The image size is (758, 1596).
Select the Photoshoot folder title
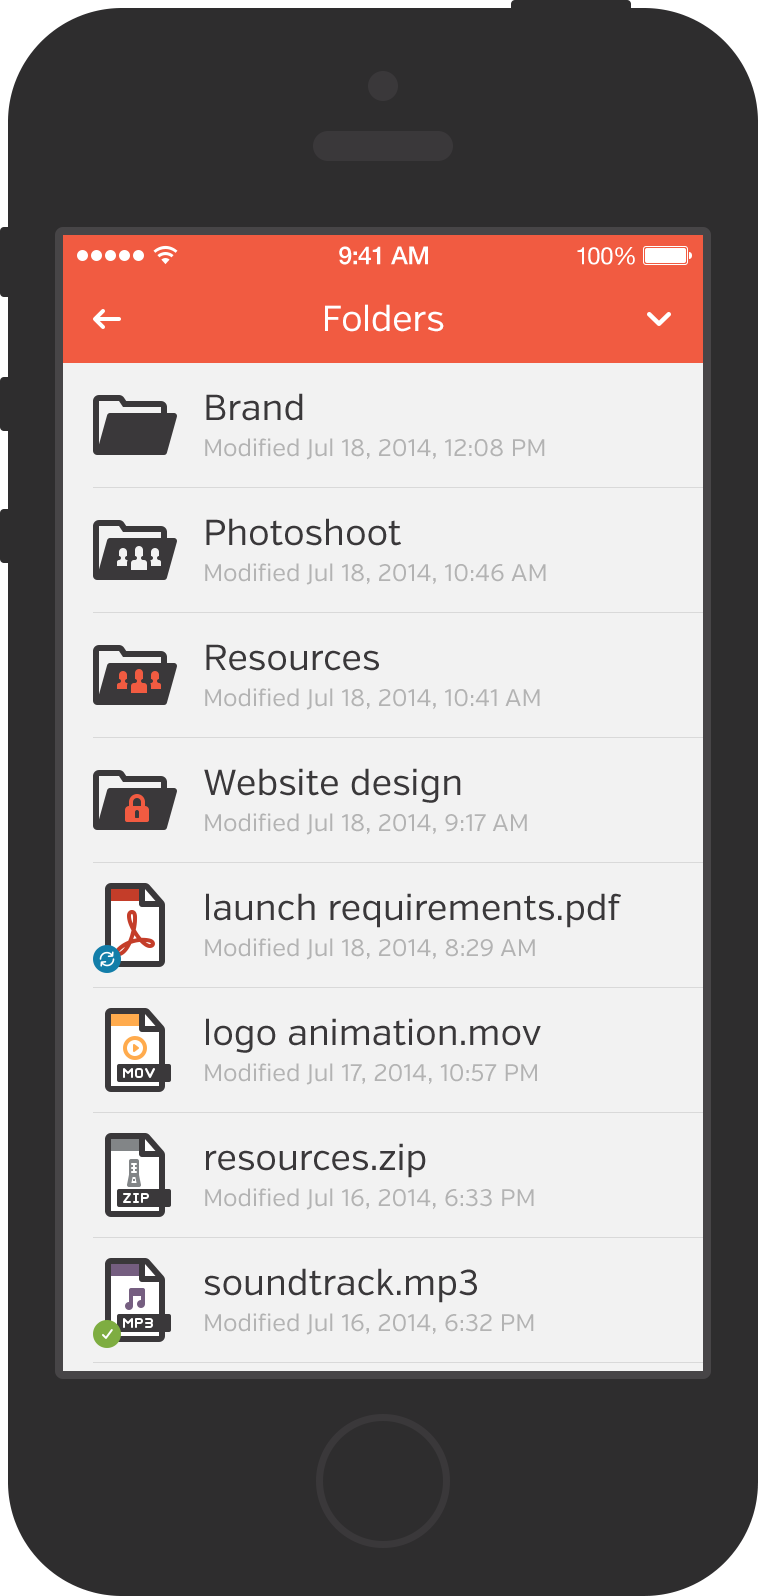click(302, 533)
